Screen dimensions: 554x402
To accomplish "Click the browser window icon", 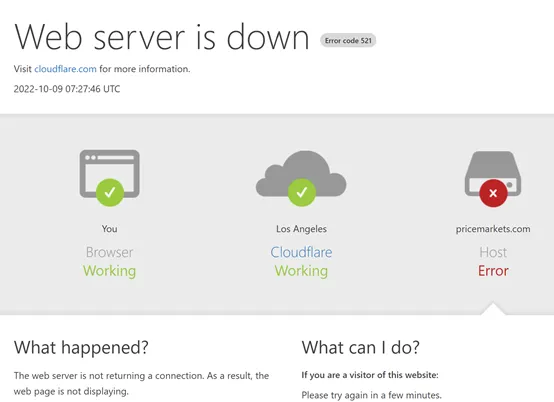I will 110,174.
